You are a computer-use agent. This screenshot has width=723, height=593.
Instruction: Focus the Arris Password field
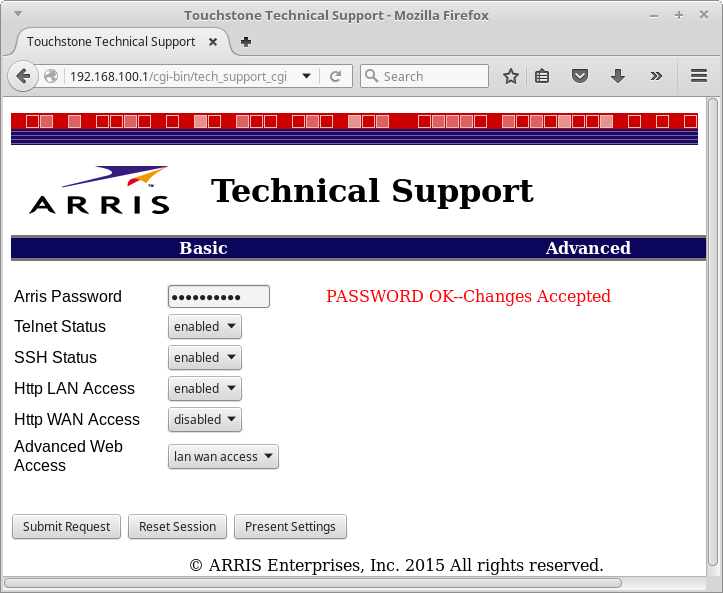[x=219, y=296]
